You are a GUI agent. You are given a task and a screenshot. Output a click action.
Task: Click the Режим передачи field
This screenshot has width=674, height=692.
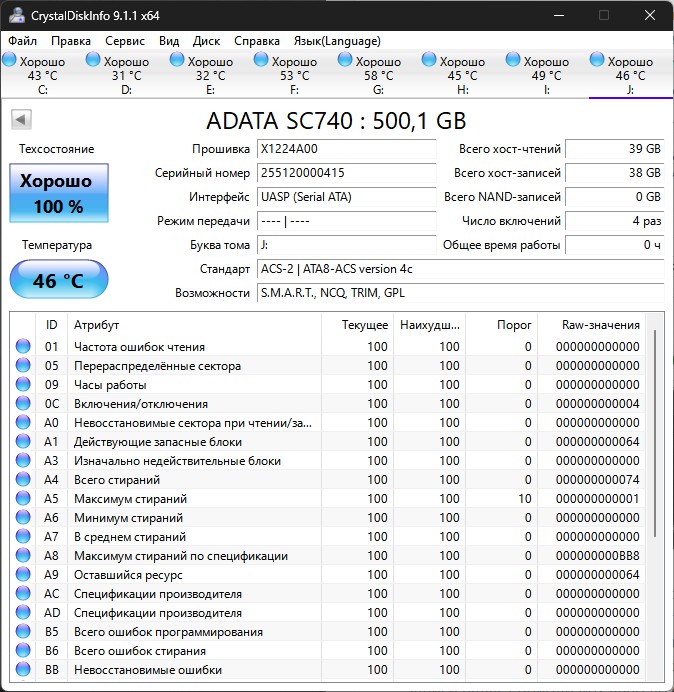[346, 221]
